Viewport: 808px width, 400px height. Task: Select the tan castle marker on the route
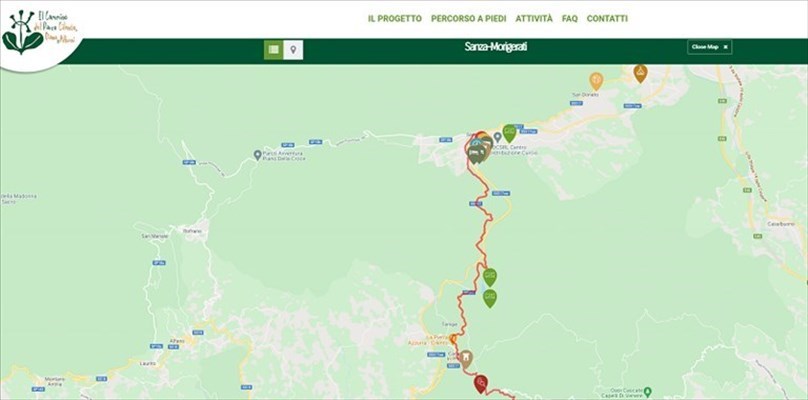[x=466, y=359]
